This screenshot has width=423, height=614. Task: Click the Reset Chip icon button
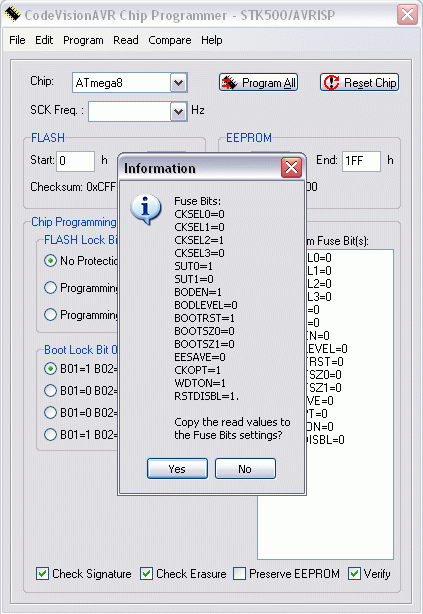[x=360, y=83]
